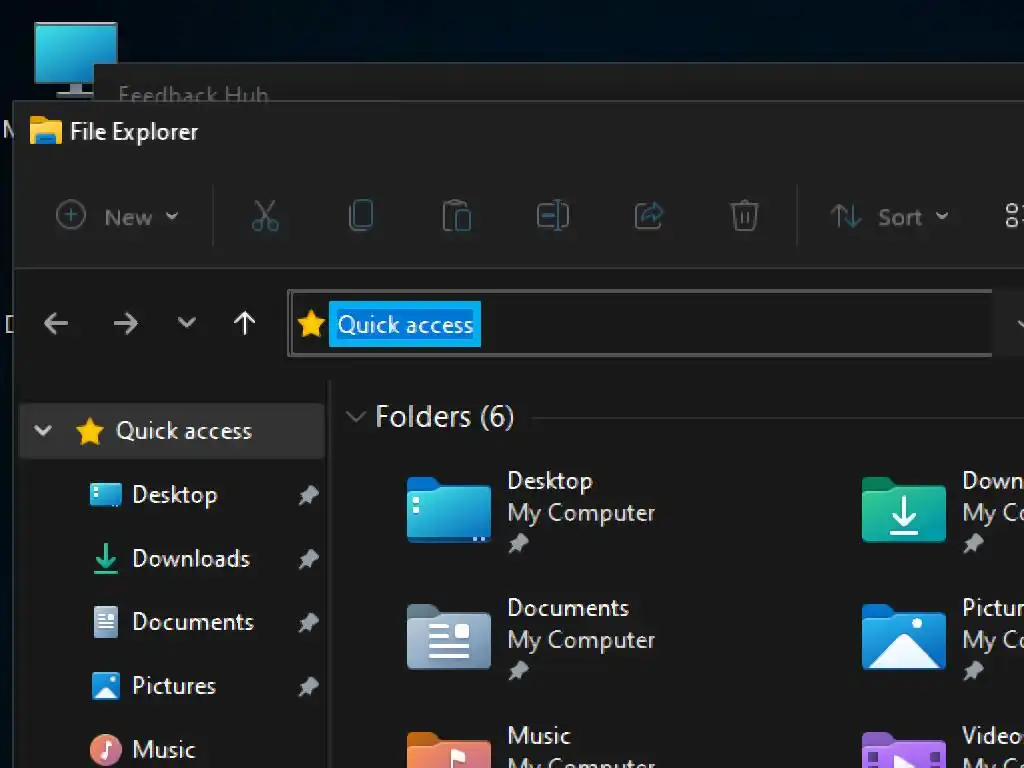Select the Downloads folder tile icon
The height and width of the screenshot is (768, 1024).
904,510
